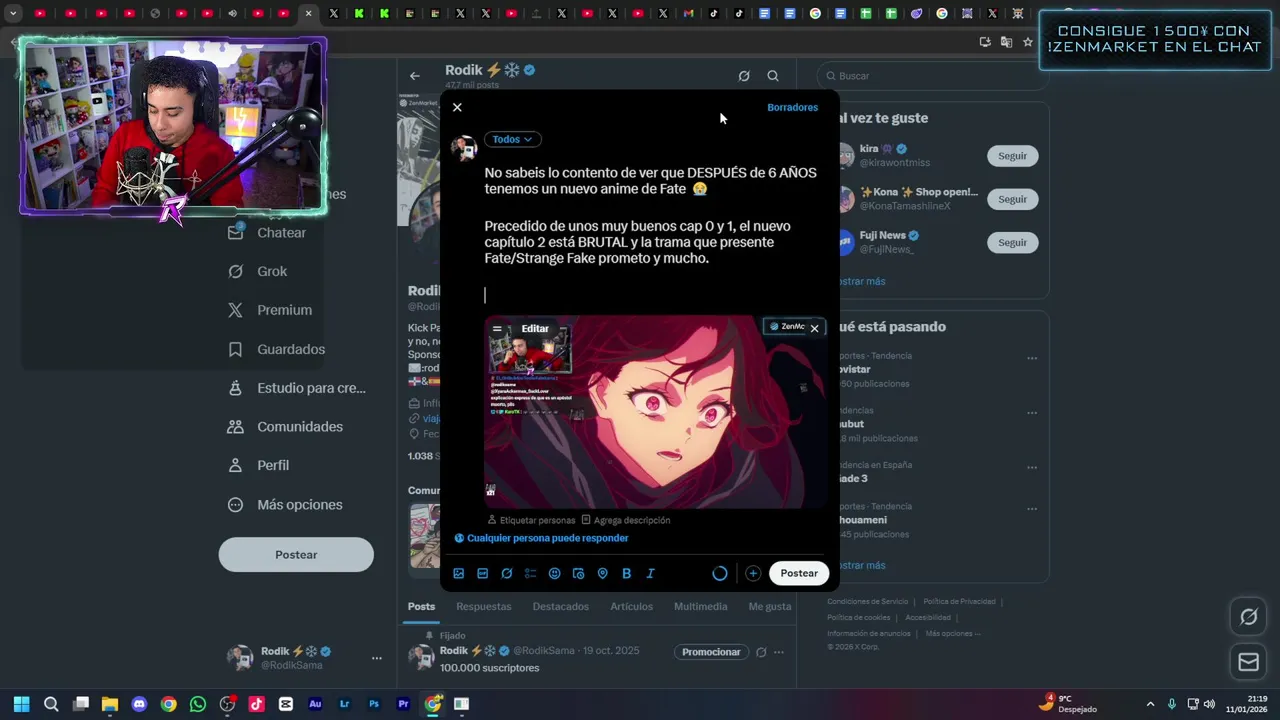Expand the Todos audience dropdown
This screenshot has height=720, width=1280.
(x=512, y=139)
